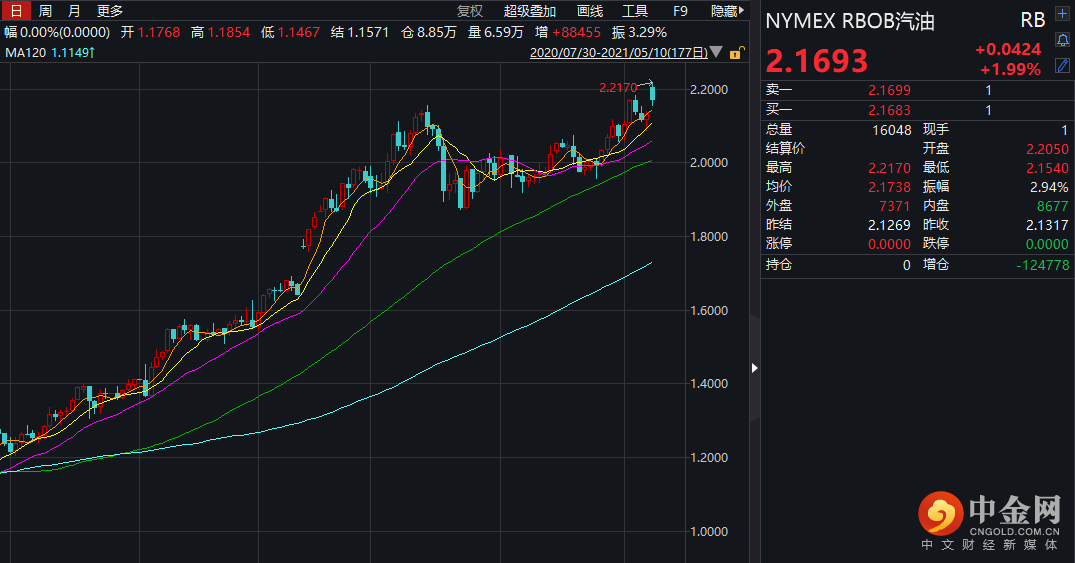Image resolution: width=1075 pixels, height=563 pixels.
Task: Open the F9 info page
Action: (x=680, y=11)
